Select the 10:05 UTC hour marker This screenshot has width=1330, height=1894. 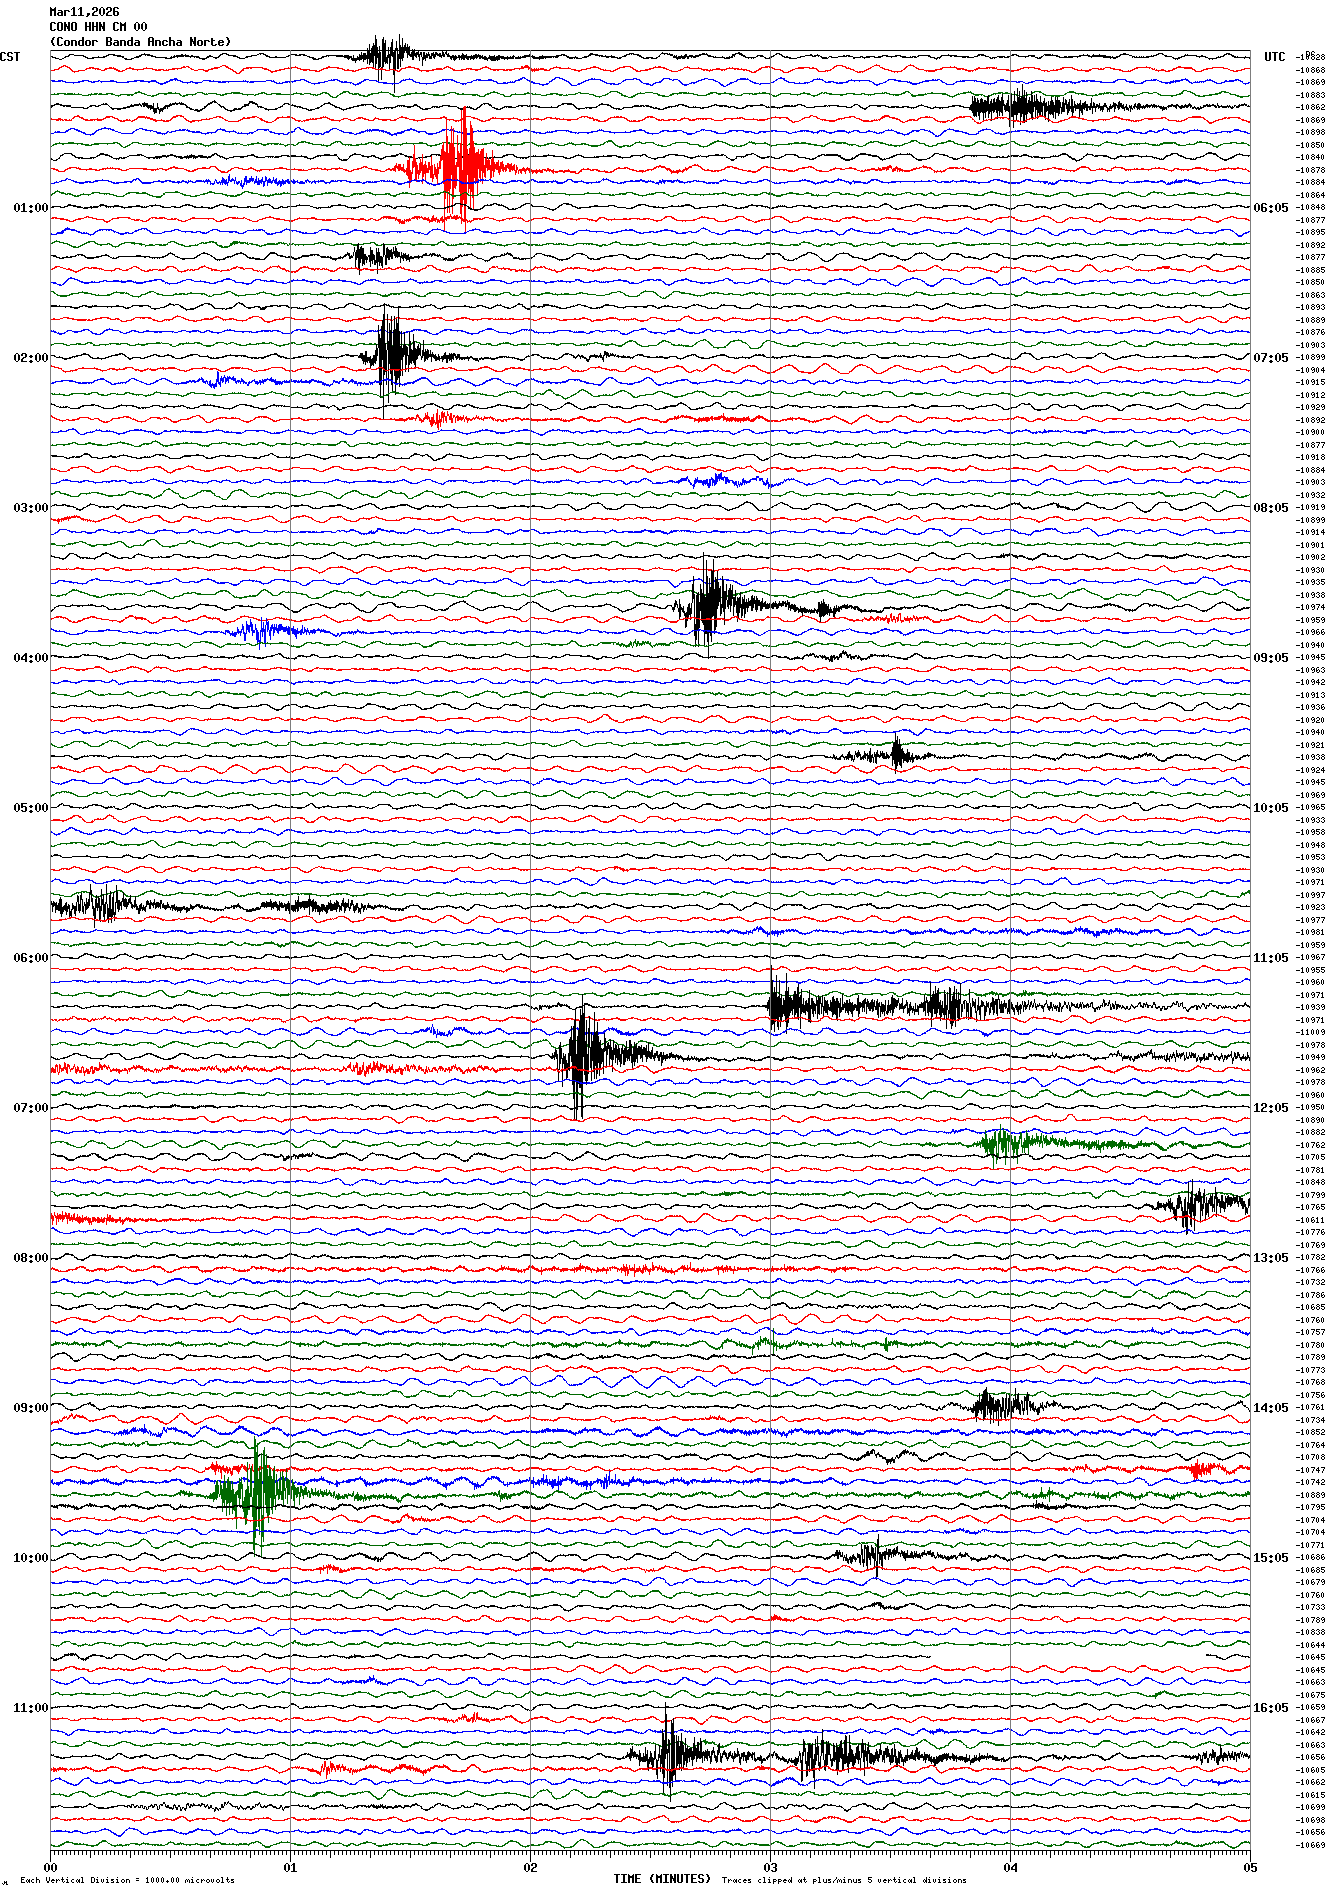point(1270,808)
